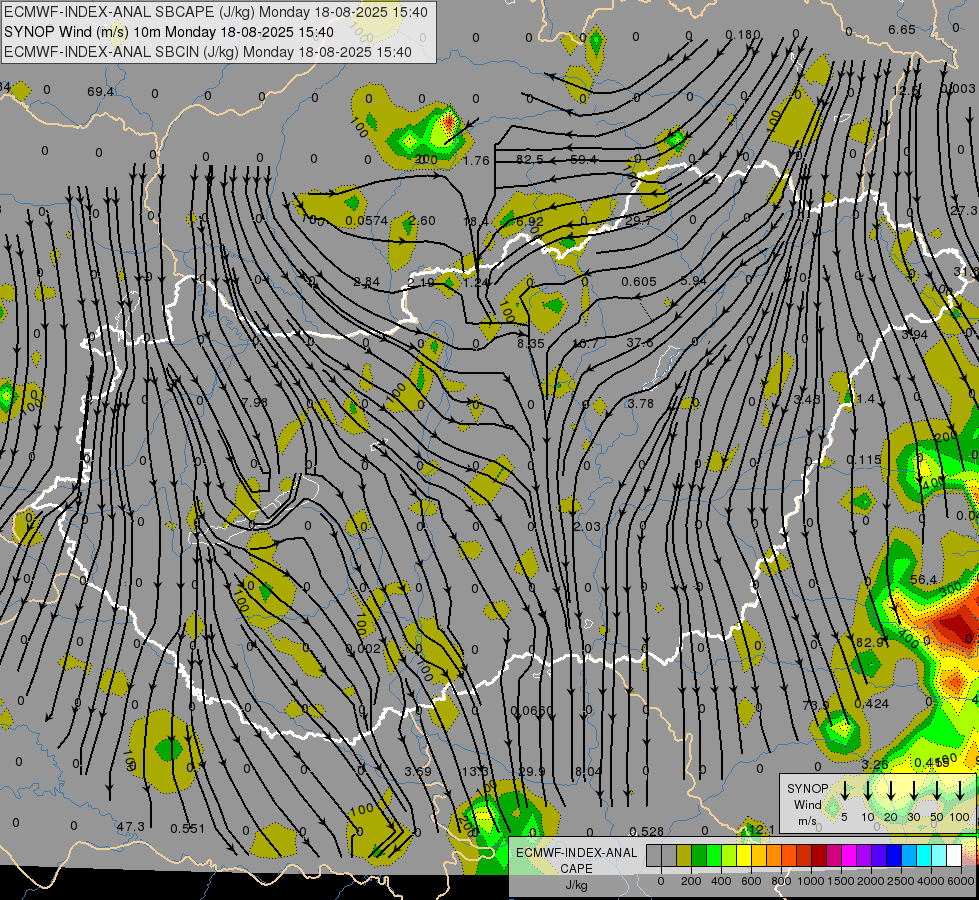Click the map value 3.78
The width and height of the screenshot is (979, 900).
[x=641, y=403]
